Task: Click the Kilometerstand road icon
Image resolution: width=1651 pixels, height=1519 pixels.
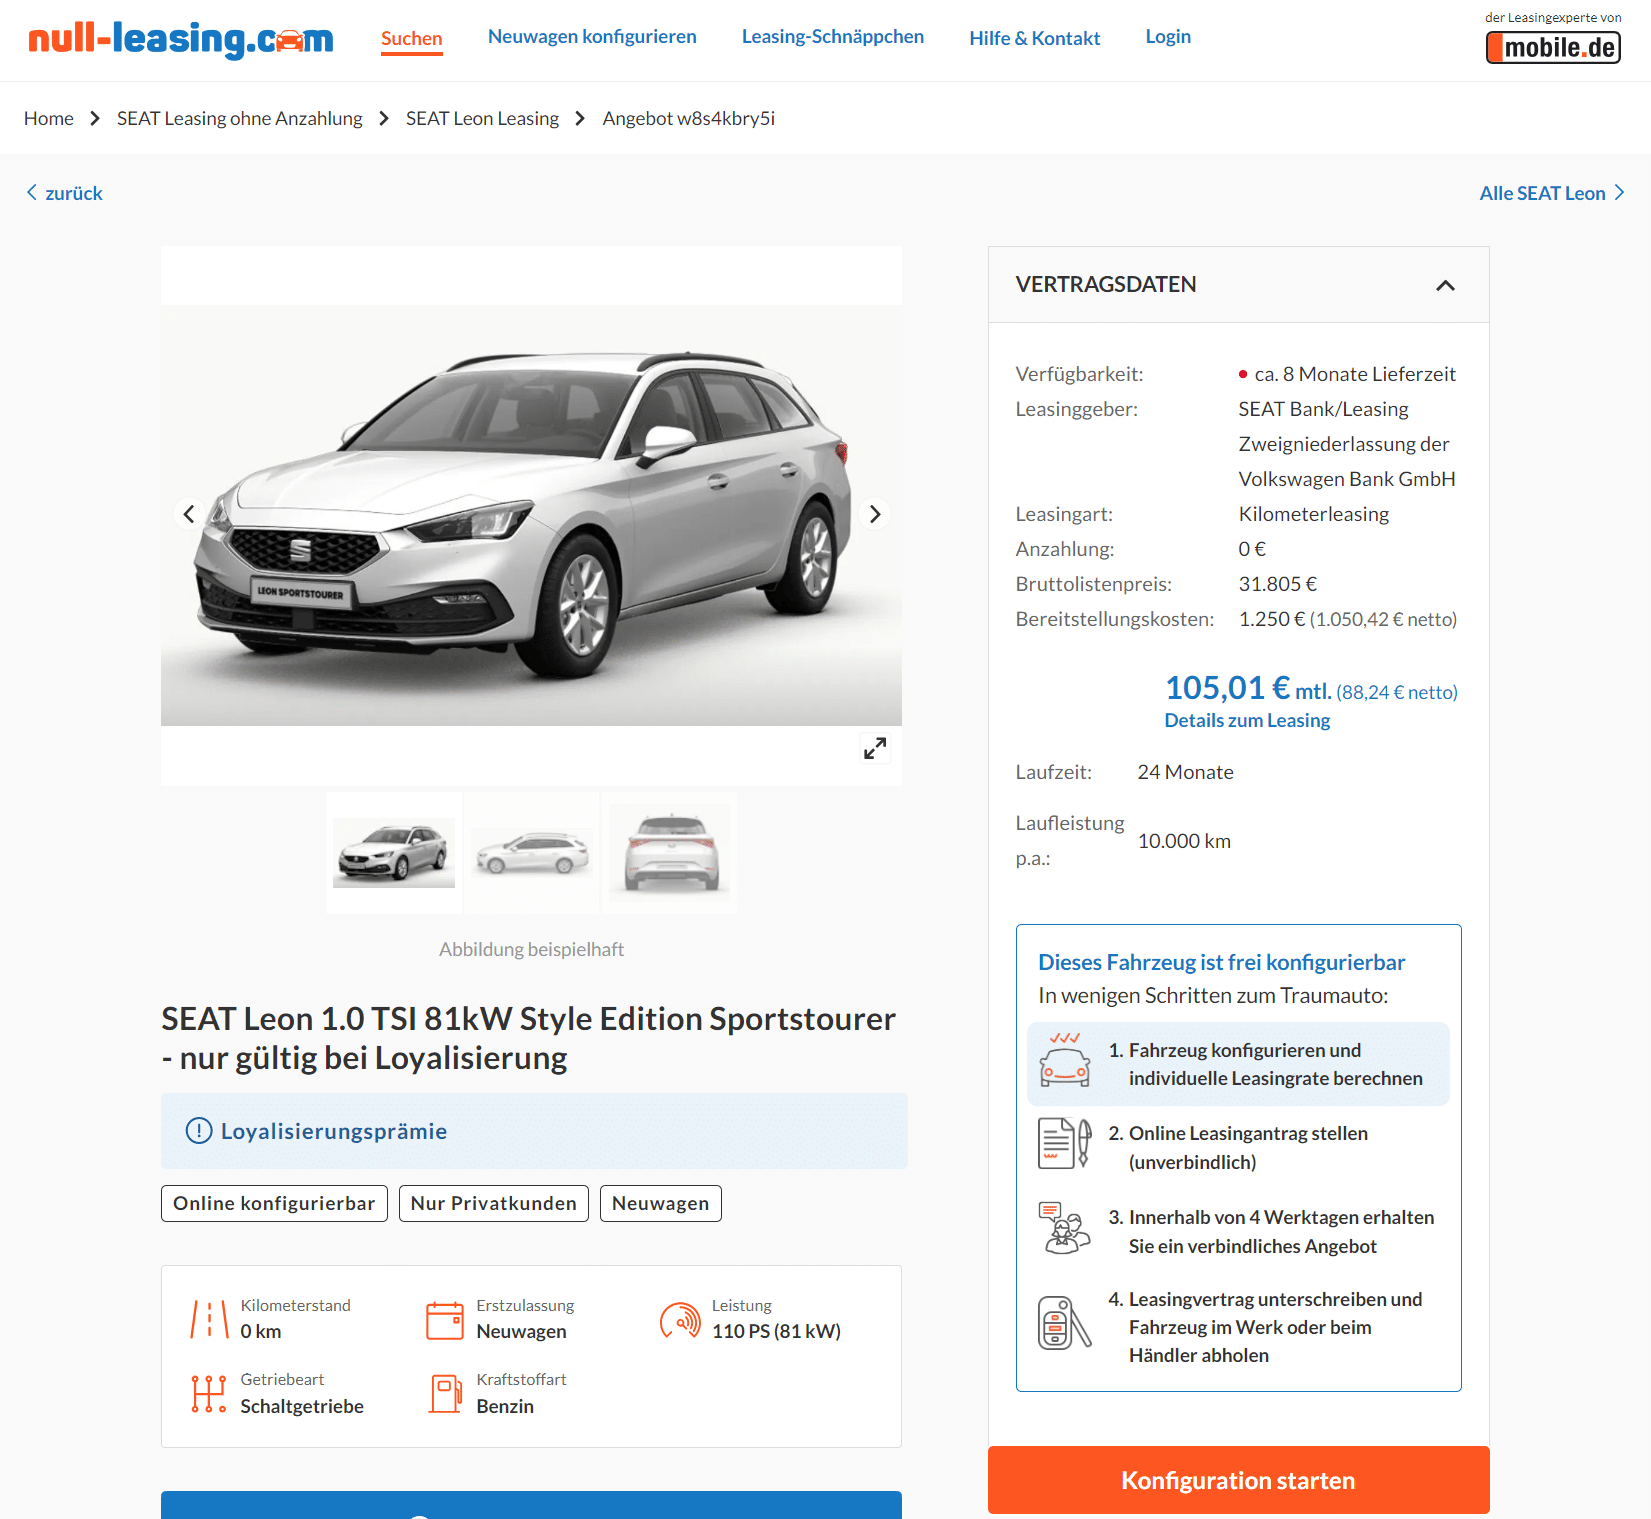Action: 209,1319
